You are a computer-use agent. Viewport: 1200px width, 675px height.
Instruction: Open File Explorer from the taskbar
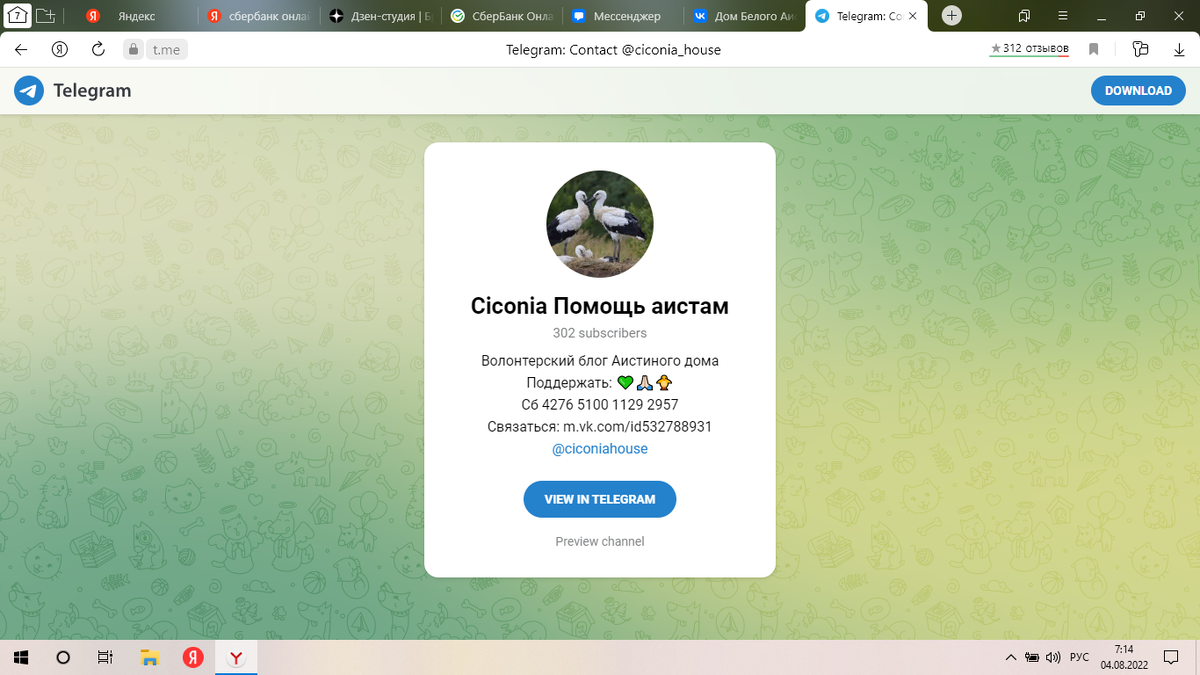pos(150,657)
